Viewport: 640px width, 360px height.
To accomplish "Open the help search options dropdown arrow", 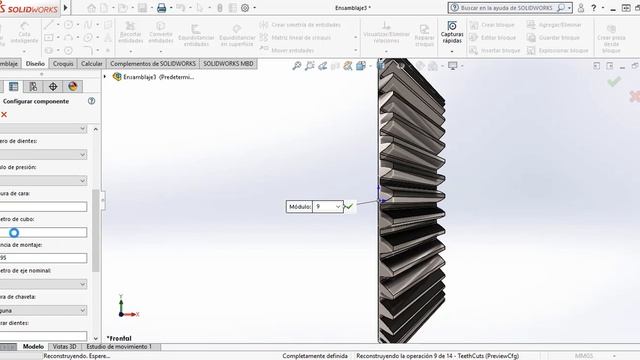I will click(x=569, y=8).
